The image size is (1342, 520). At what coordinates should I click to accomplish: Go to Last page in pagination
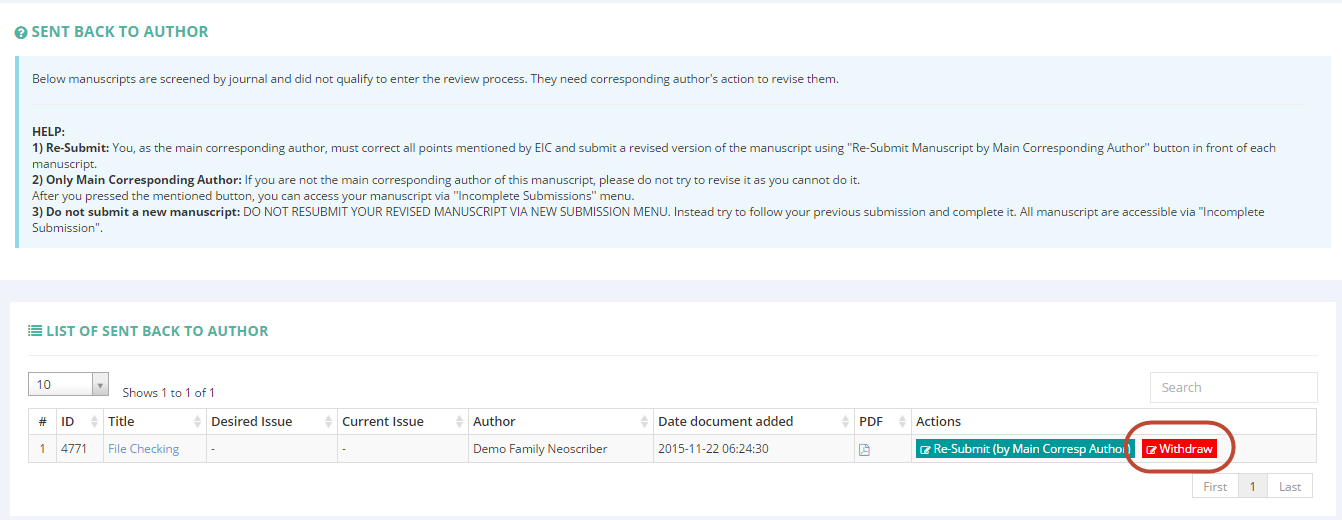click(x=1290, y=486)
